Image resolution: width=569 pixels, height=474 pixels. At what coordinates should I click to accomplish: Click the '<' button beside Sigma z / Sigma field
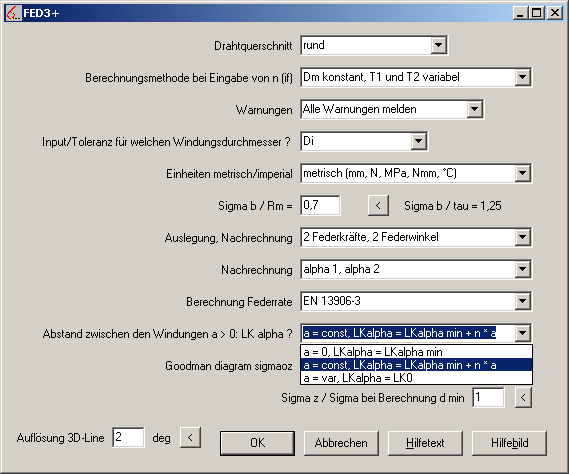coord(523,397)
